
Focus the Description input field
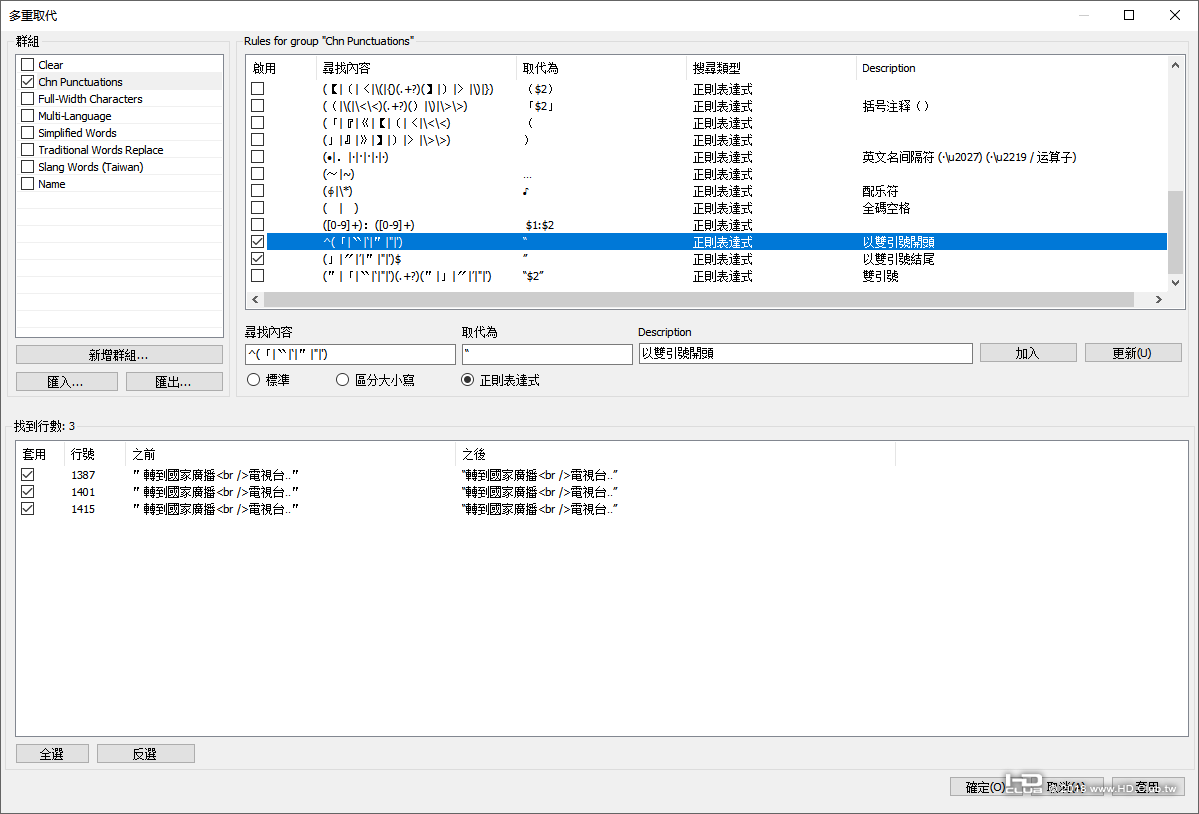click(x=805, y=353)
